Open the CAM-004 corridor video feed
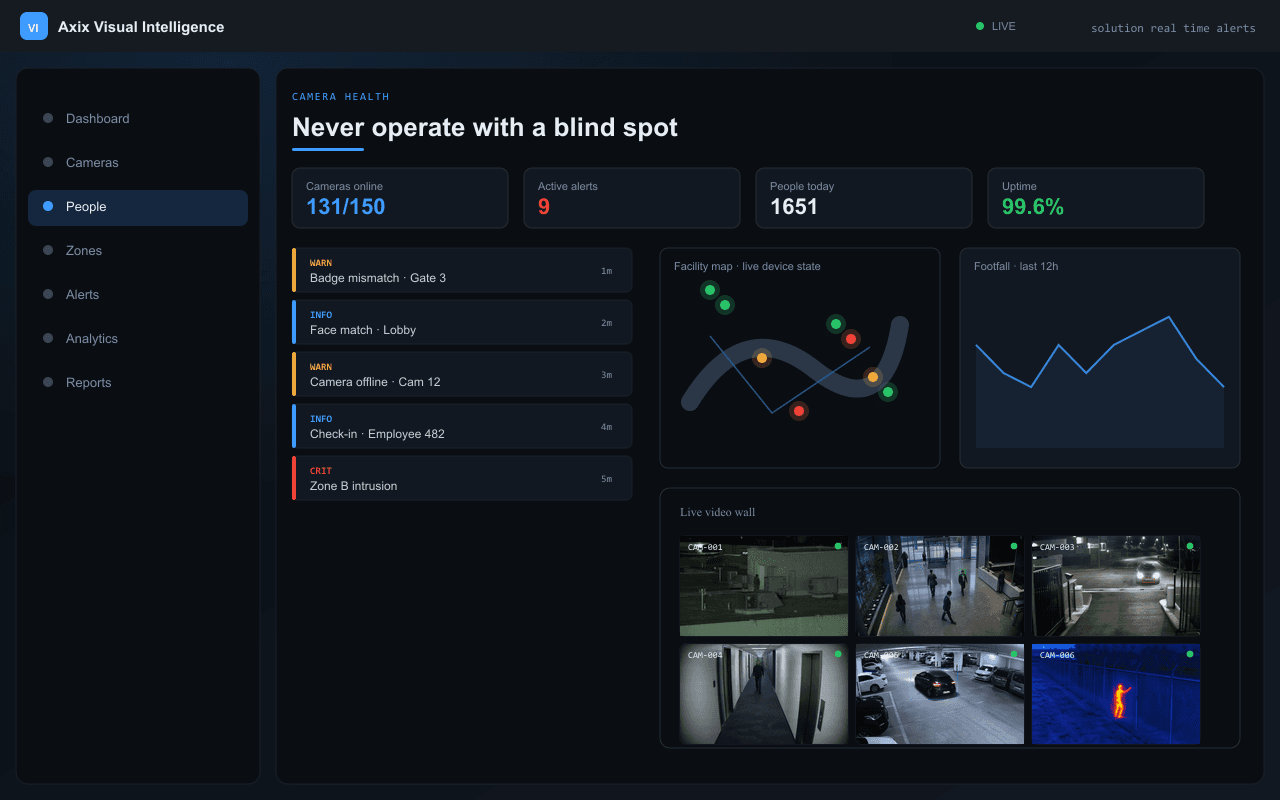This screenshot has width=1280, height=800. click(x=764, y=694)
